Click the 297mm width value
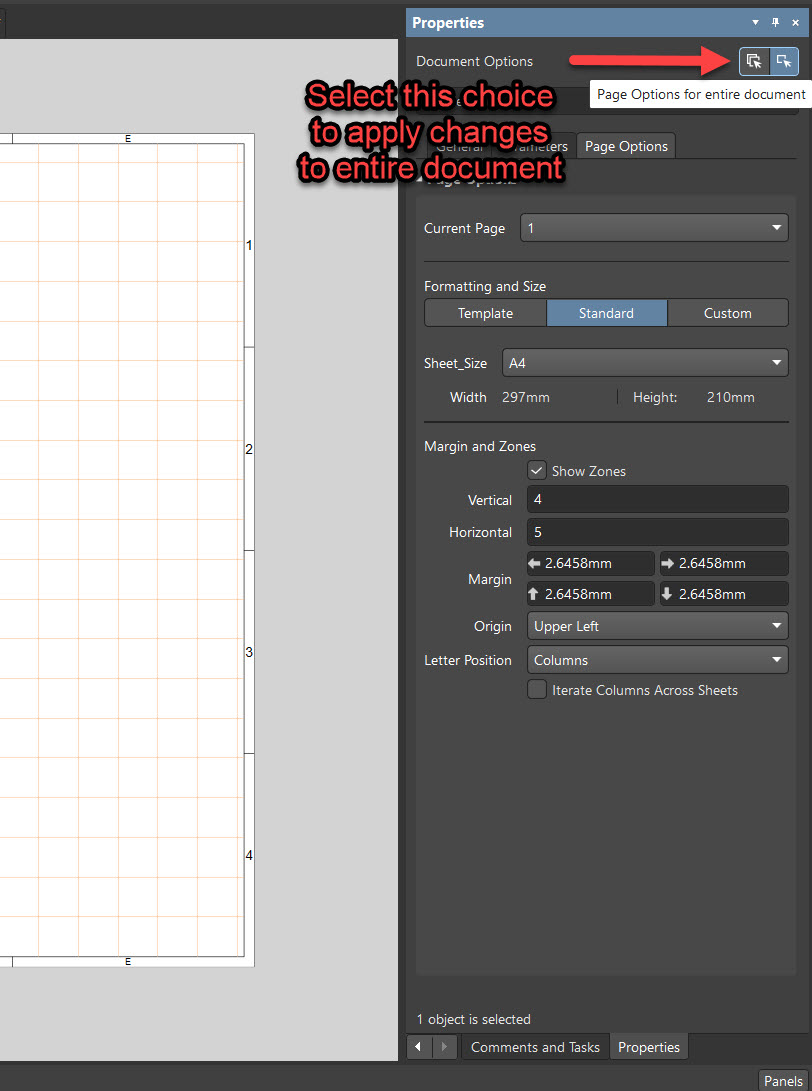 pos(526,397)
